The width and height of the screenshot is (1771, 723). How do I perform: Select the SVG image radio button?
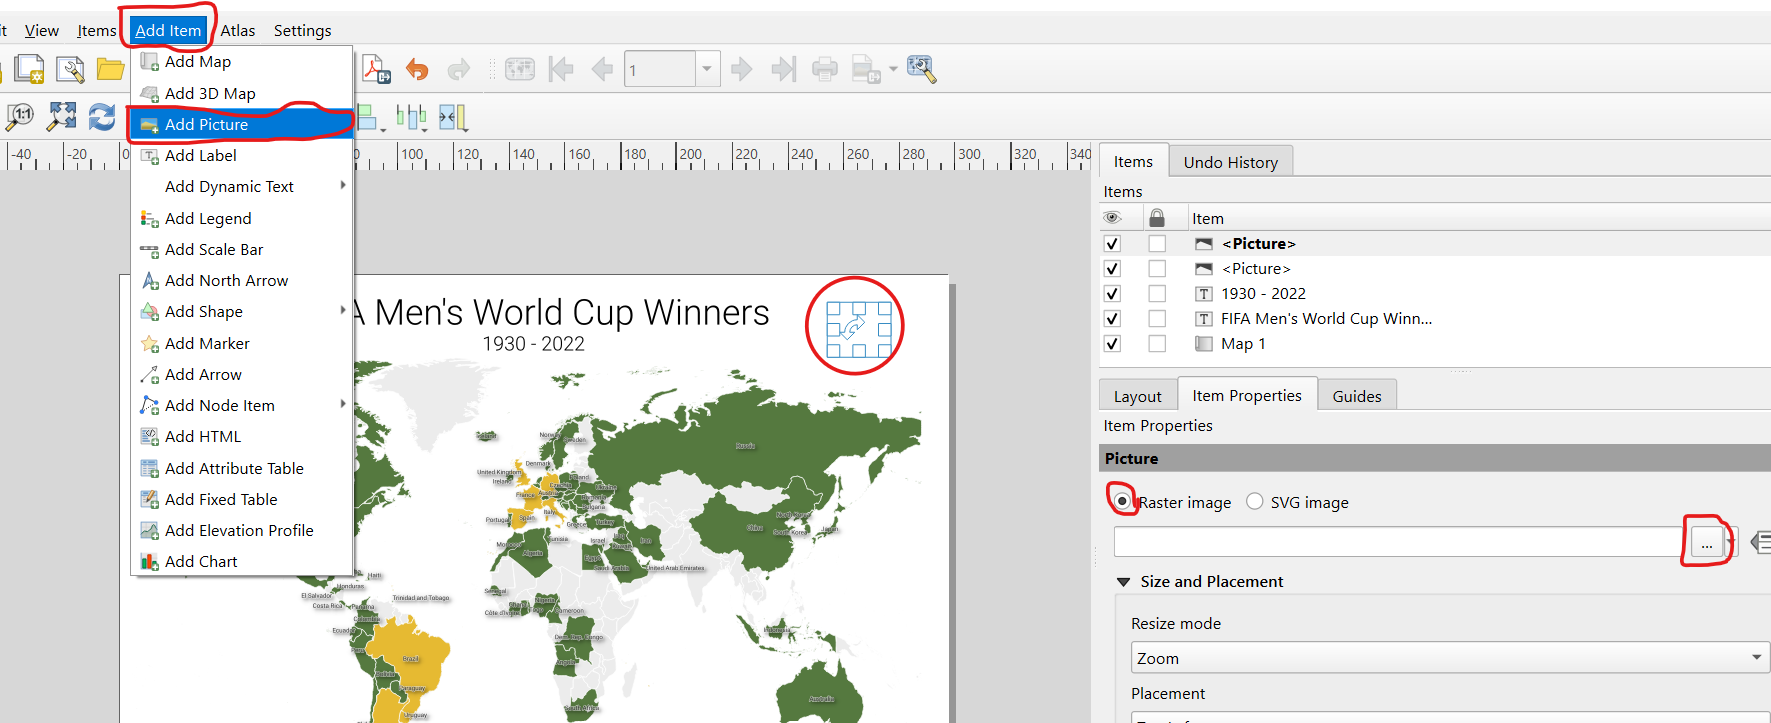tap(1255, 501)
